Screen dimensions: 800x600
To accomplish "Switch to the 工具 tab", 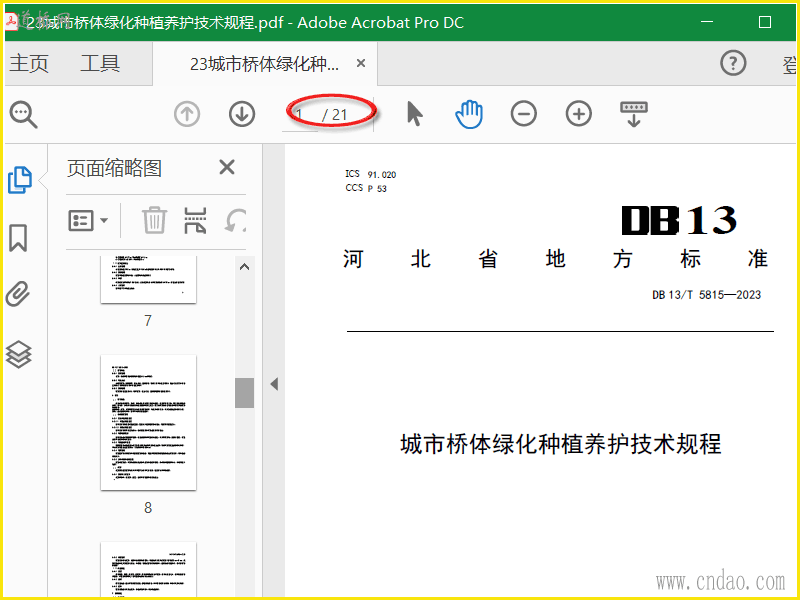I will [x=100, y=63].
